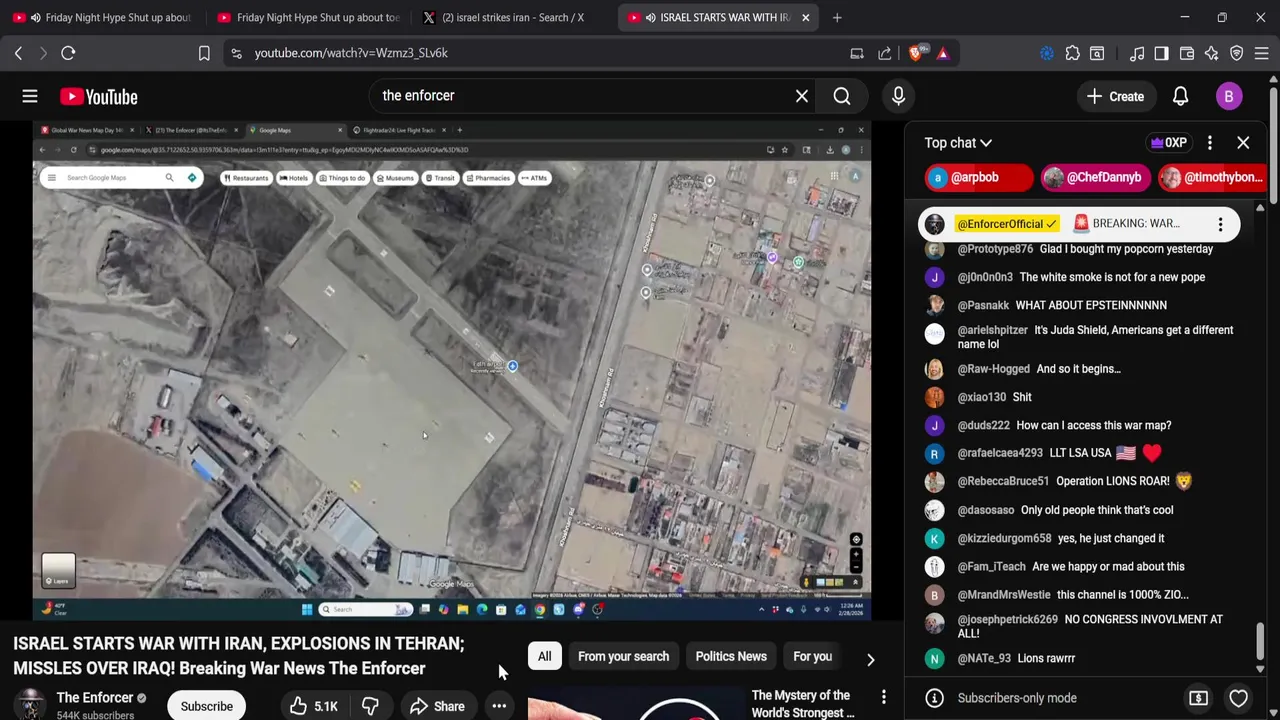Open more actions under the video
1280x720 pixels.
tap(499, 706)
